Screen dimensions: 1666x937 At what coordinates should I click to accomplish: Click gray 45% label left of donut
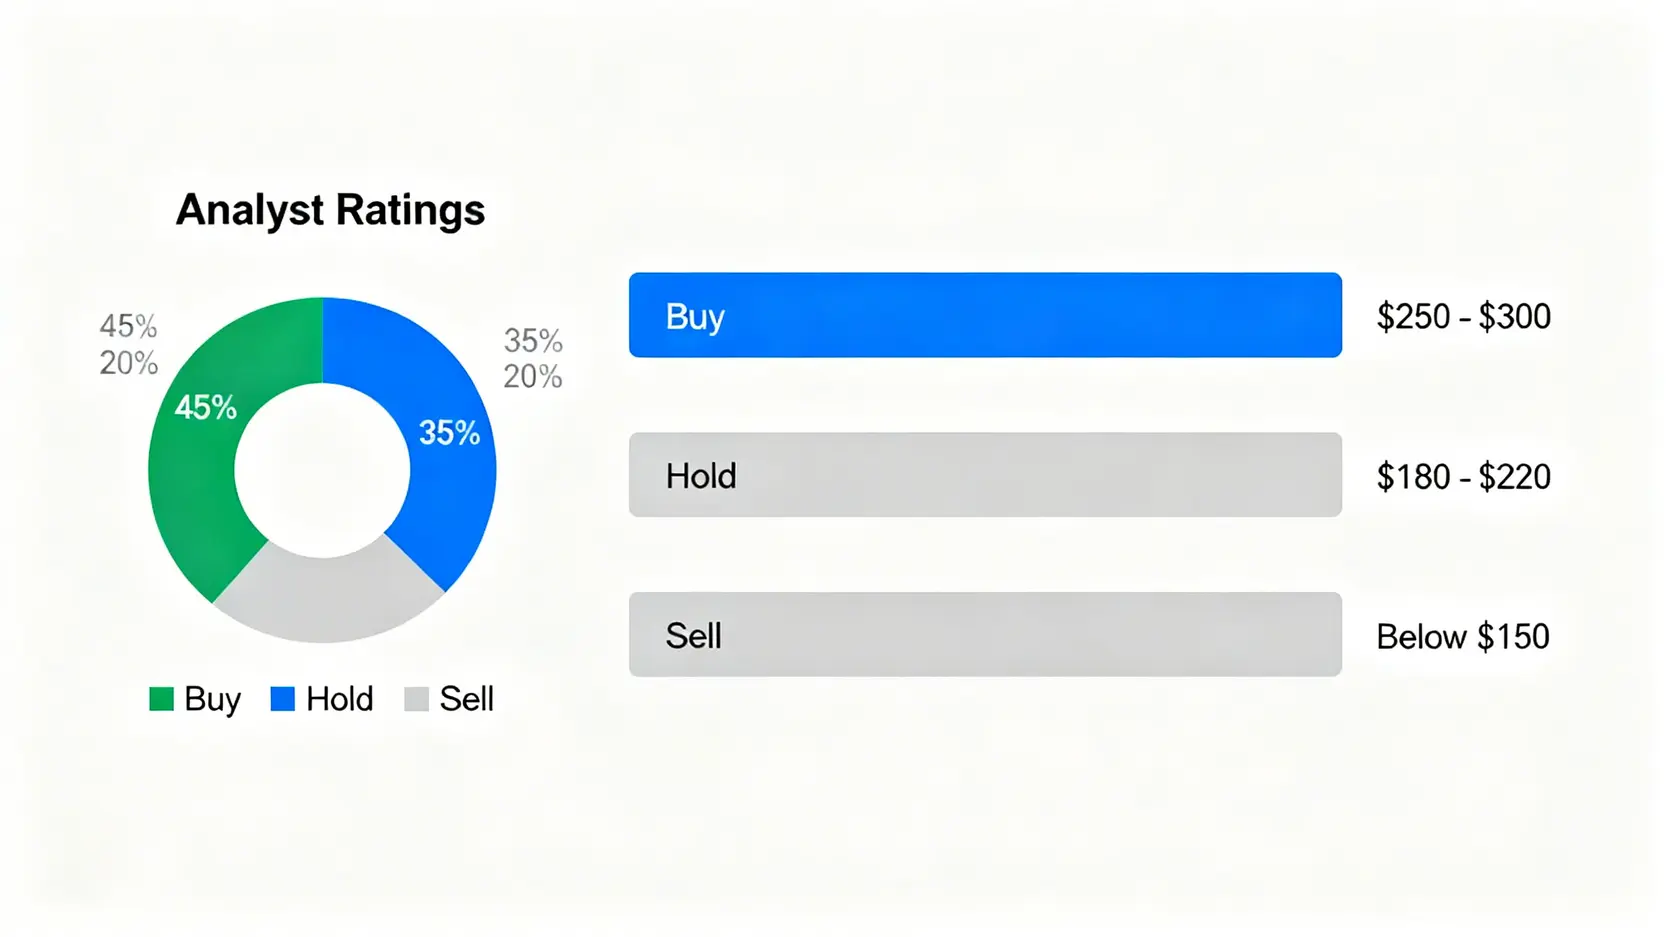pos(128,326)
